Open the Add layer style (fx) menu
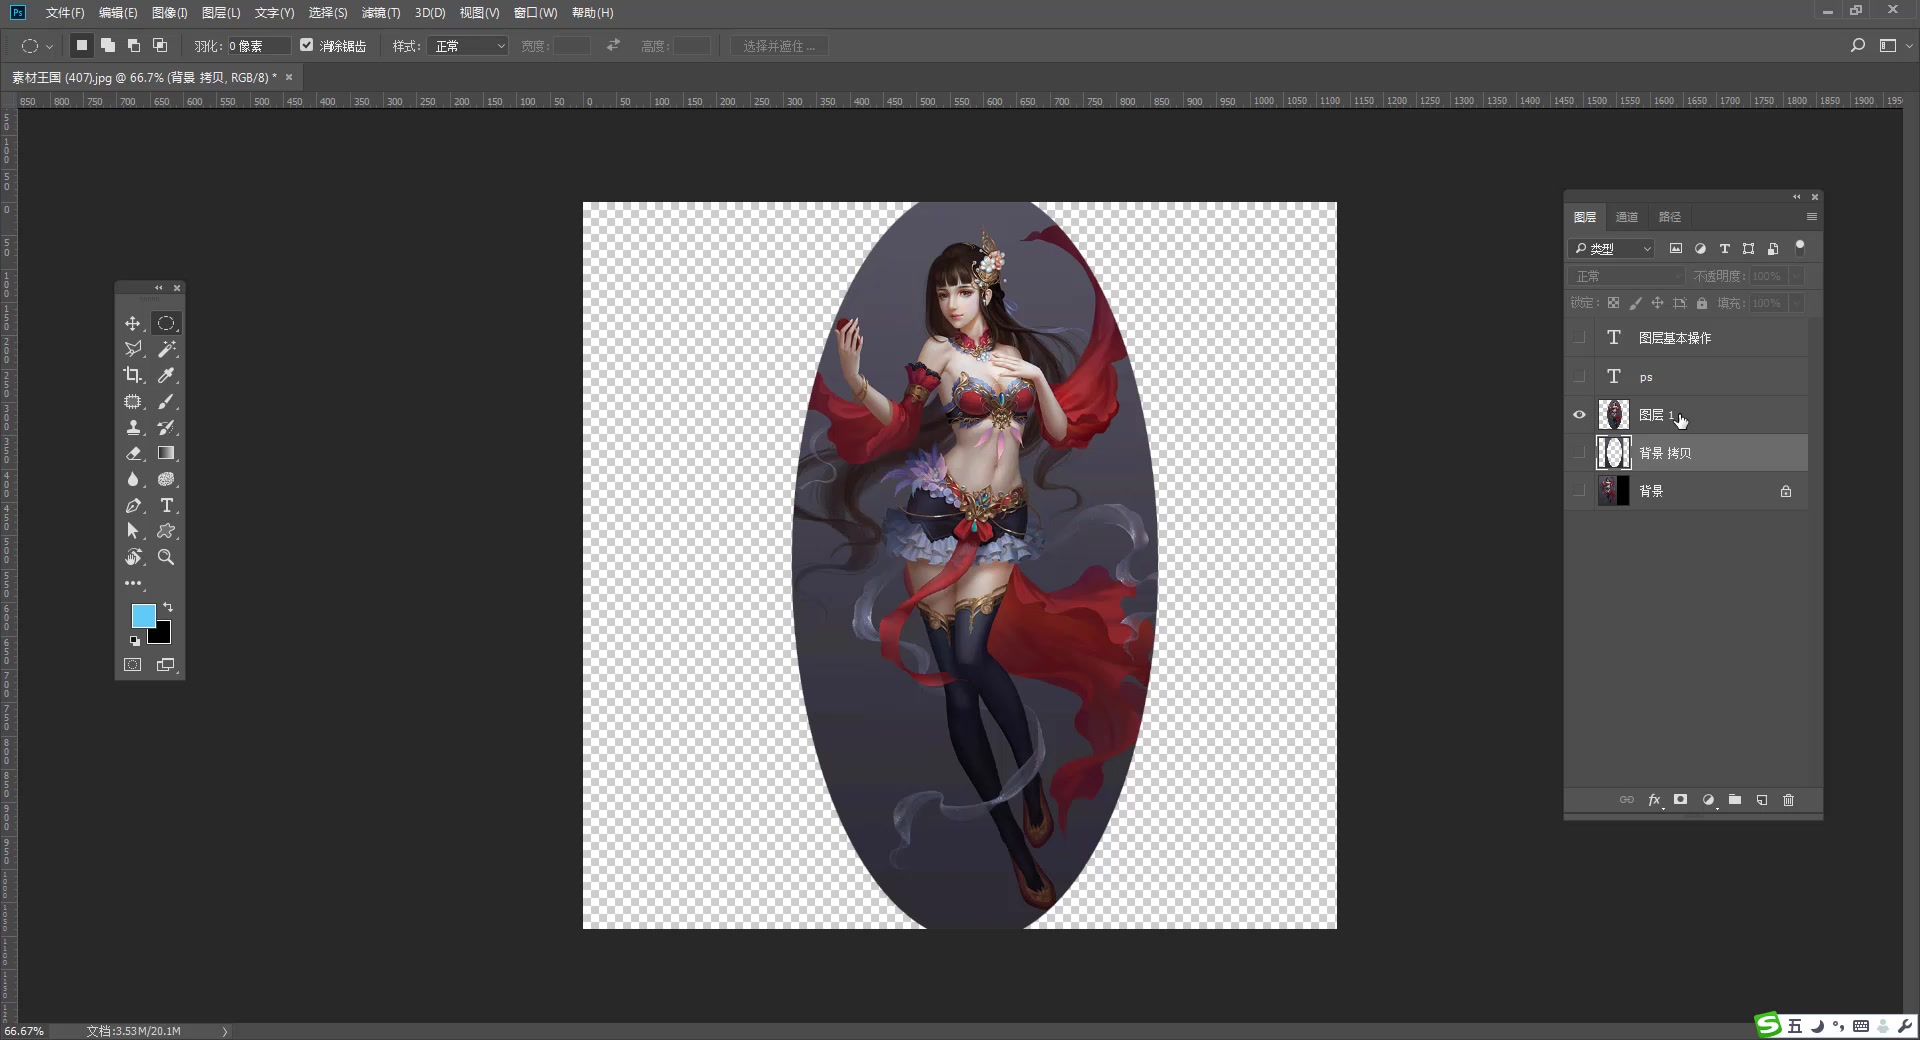Viewport: 1920px width, 1040px height. click(1654, 800)
